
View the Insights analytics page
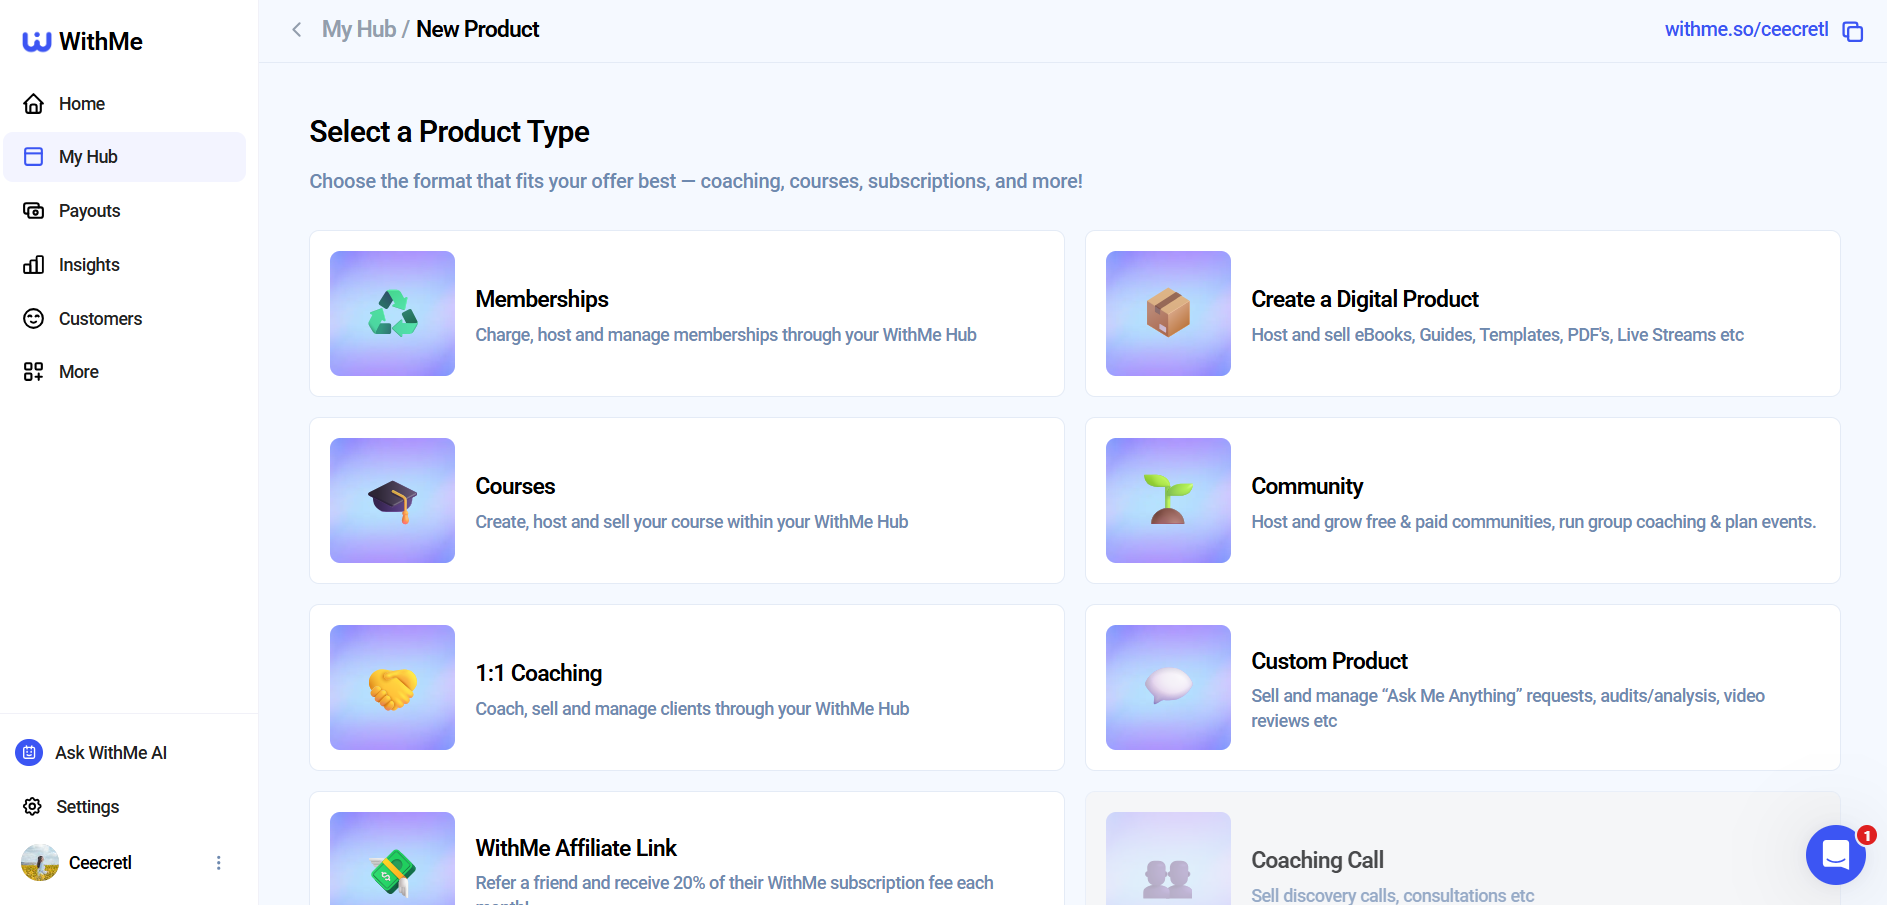pyautogui.click(x=89, y=264)
